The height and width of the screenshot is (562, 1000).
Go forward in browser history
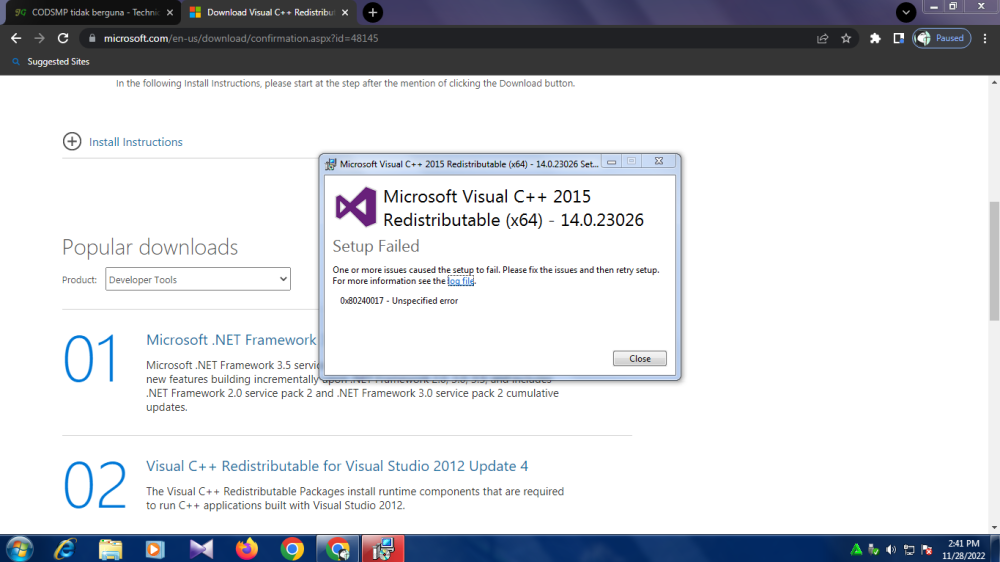40,38
